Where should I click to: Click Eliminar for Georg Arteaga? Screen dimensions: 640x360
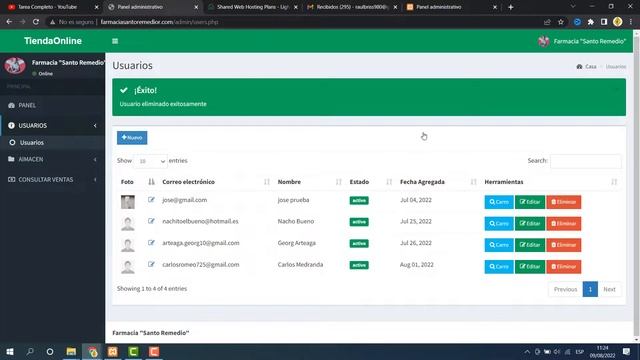pyautogui.click(x=564, y=245)
